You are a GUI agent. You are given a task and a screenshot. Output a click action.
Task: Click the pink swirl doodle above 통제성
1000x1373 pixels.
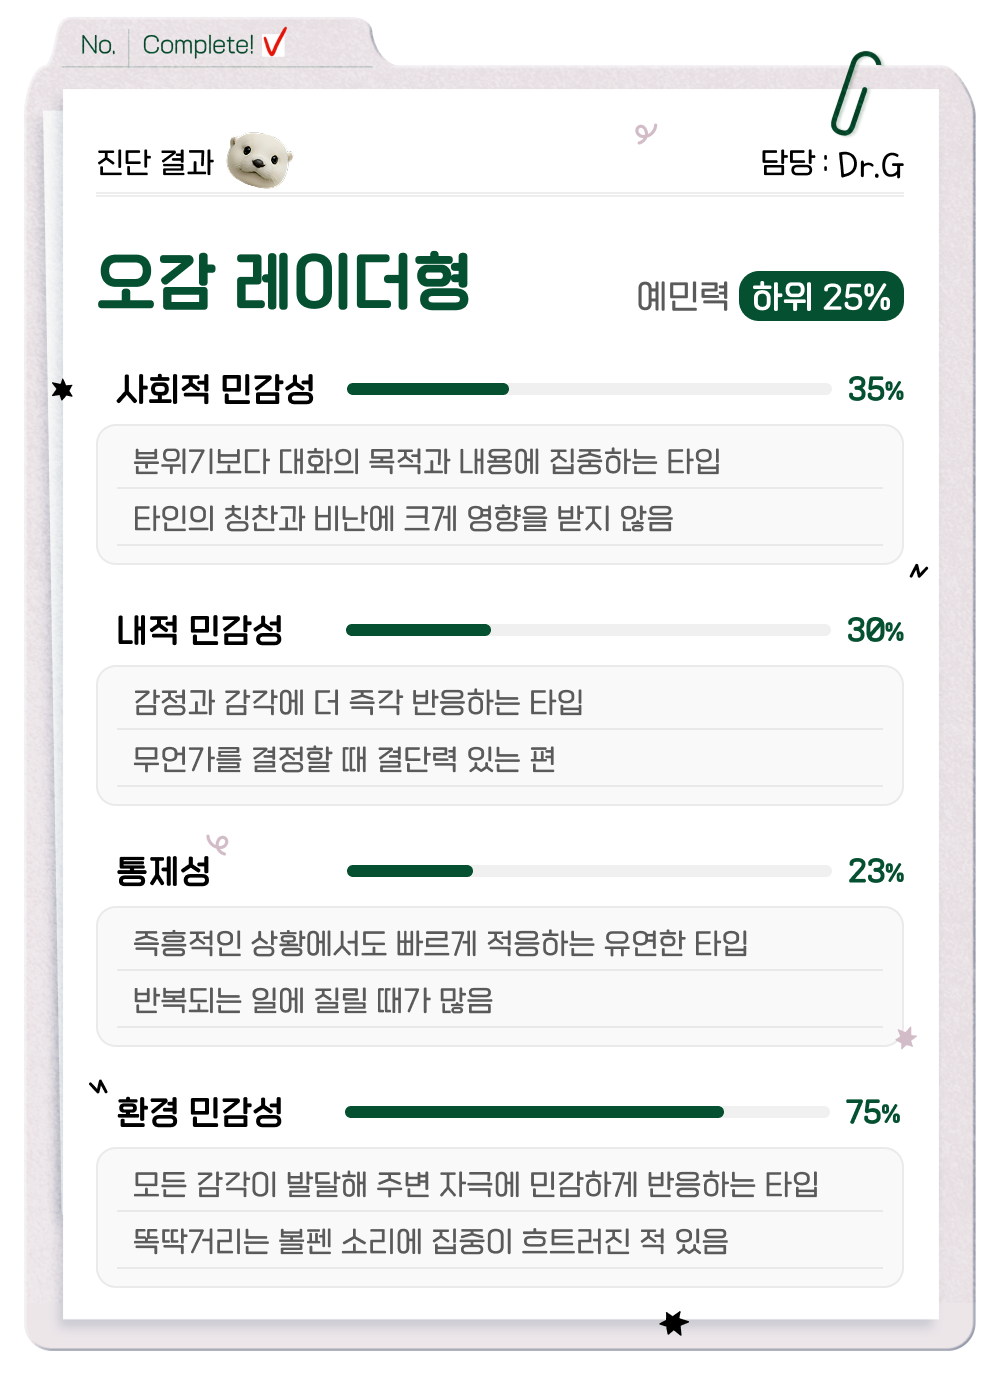point(218,844)
